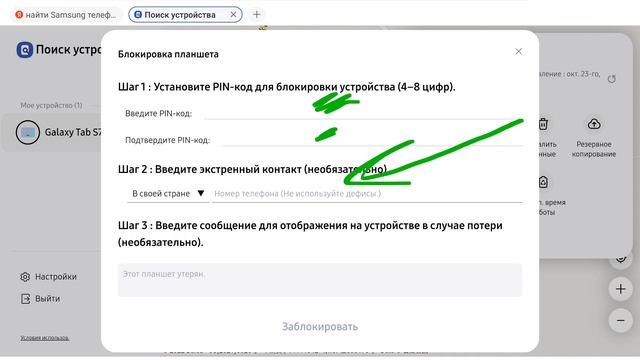Close the 'Поиск устройства' tab
The width and height of the screenshot is (640, 360).
click(x=233, y=15)
